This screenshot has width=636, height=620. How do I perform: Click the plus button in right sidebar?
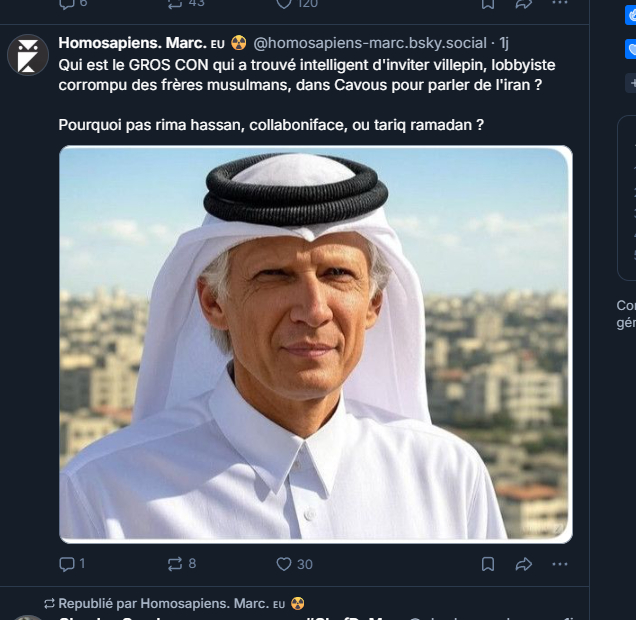click(x=631, y=82)
